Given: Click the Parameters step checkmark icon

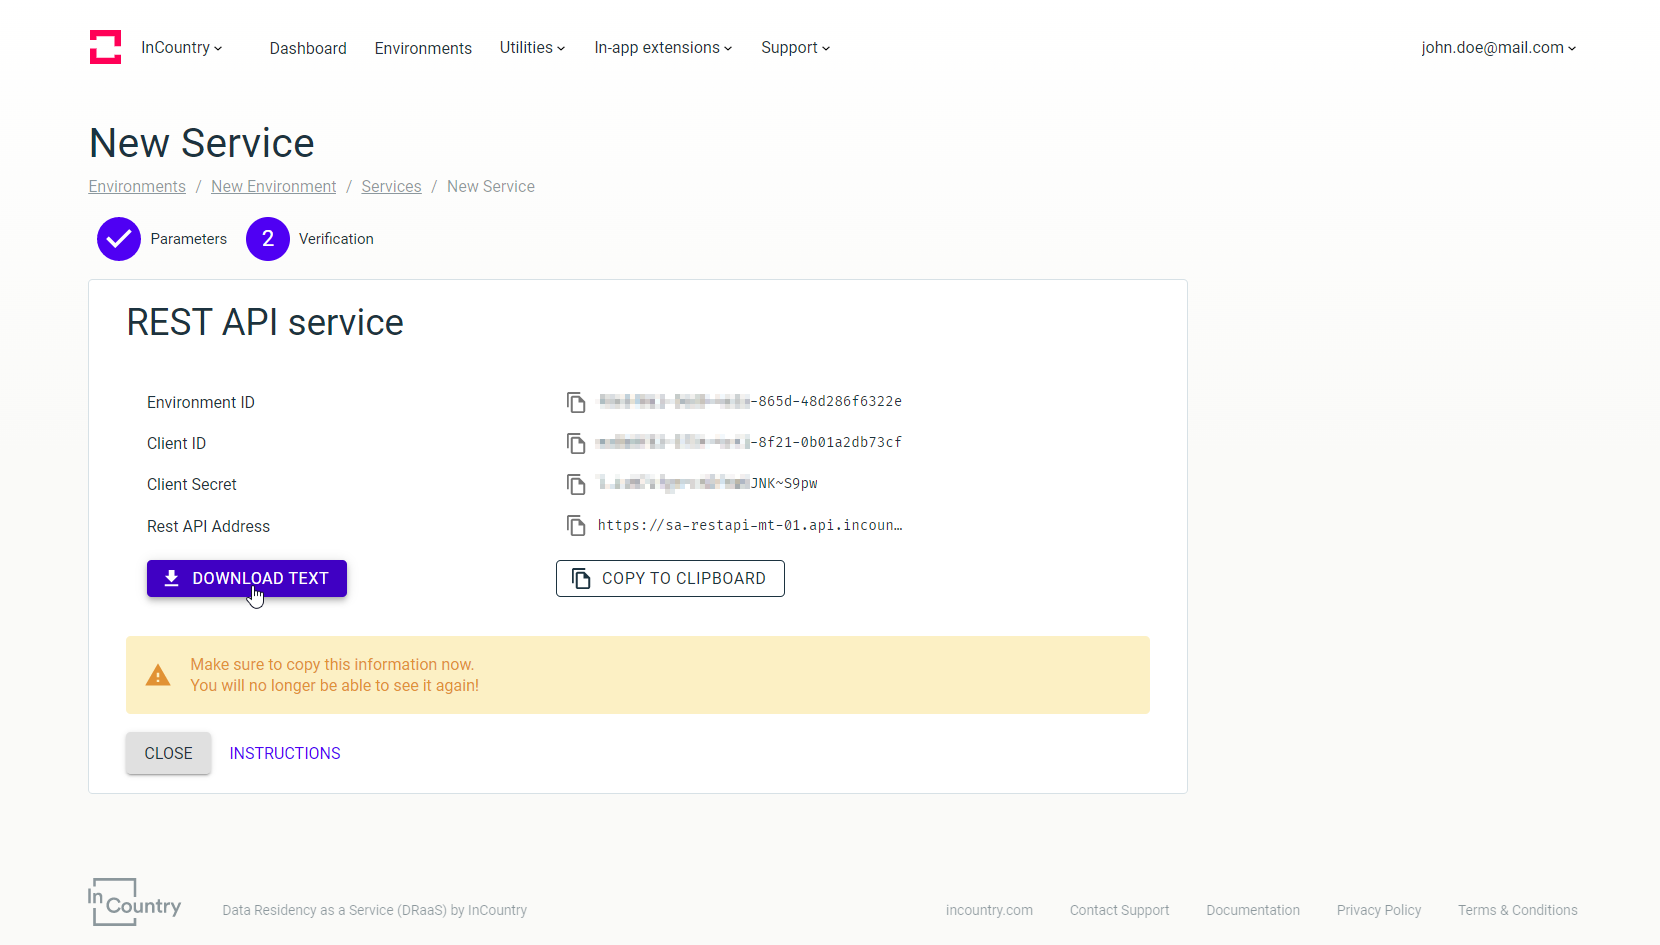Looking at the screenshot, I should tap(119, 239).
